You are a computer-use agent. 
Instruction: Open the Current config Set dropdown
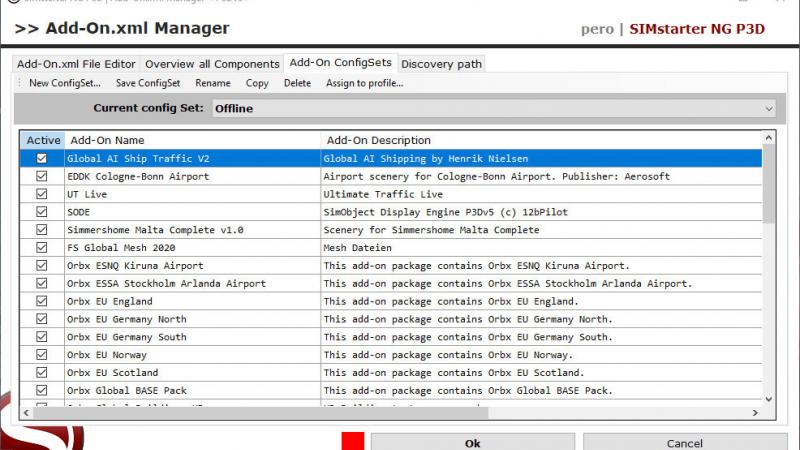494,108
